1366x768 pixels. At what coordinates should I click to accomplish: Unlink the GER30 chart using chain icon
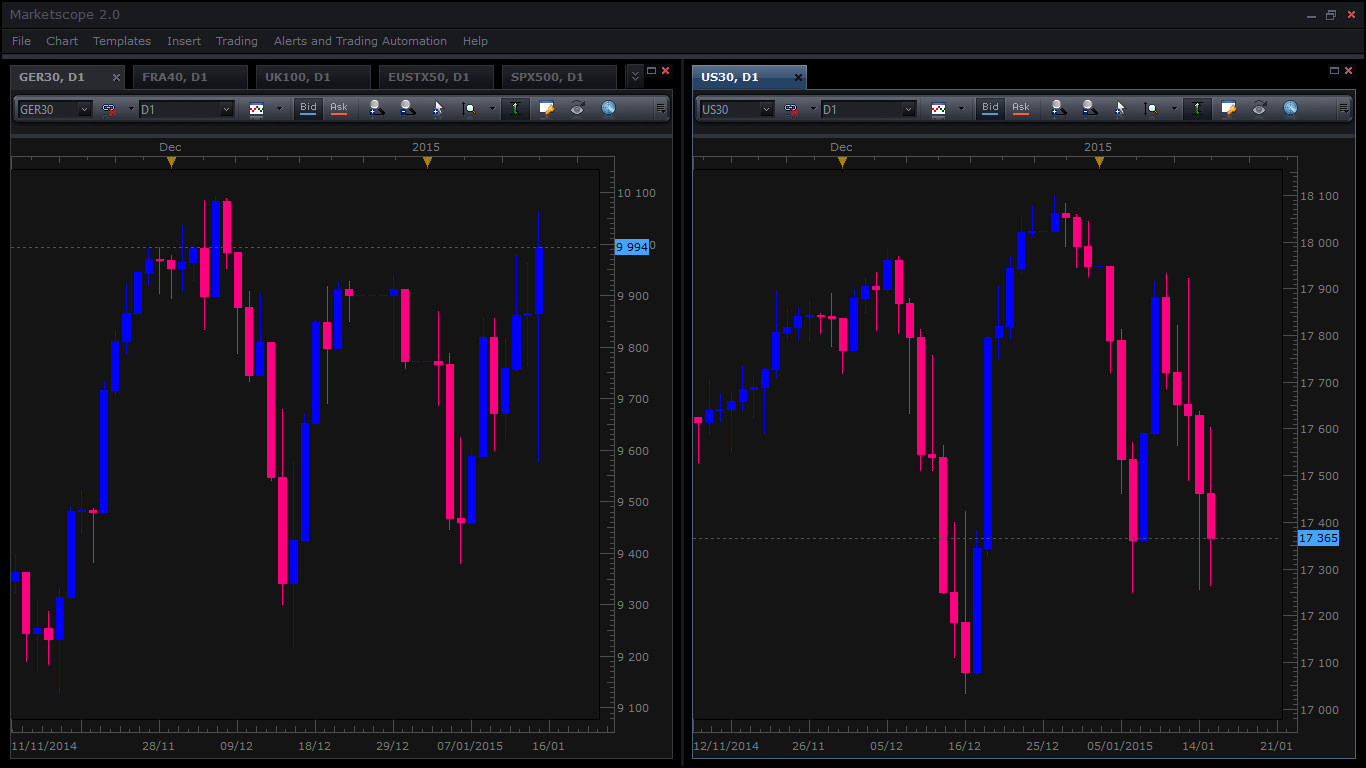click(109, 109)
